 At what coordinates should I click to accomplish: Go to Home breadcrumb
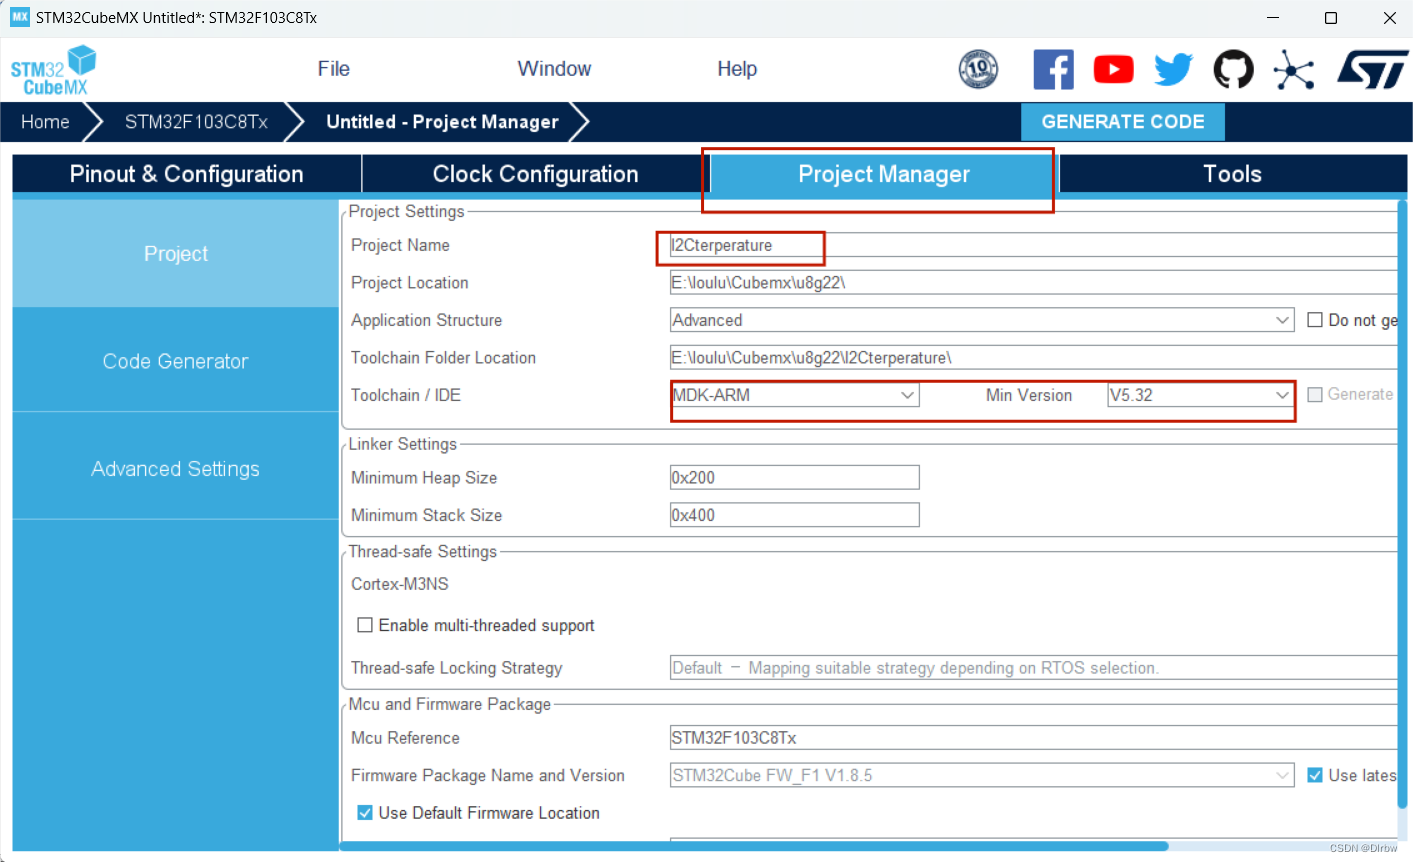(x=46, y=122)
